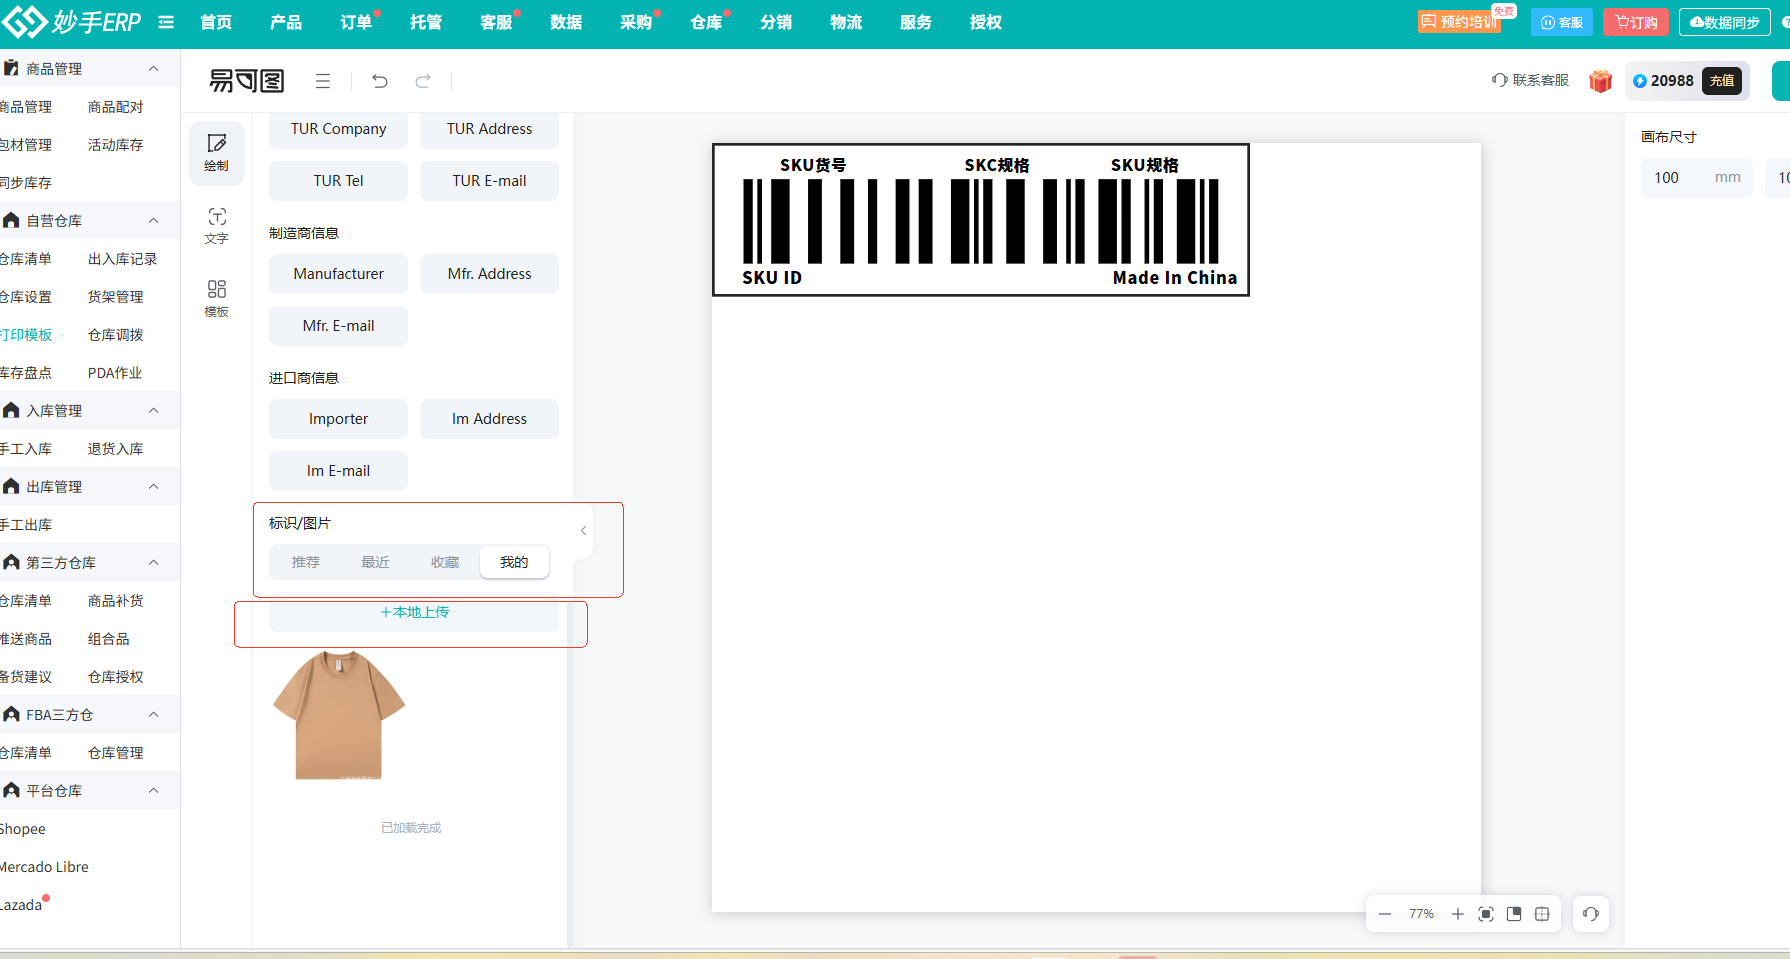1790x959 pixels.
Task: Click the 预约培训 button
Action: 1461,22
